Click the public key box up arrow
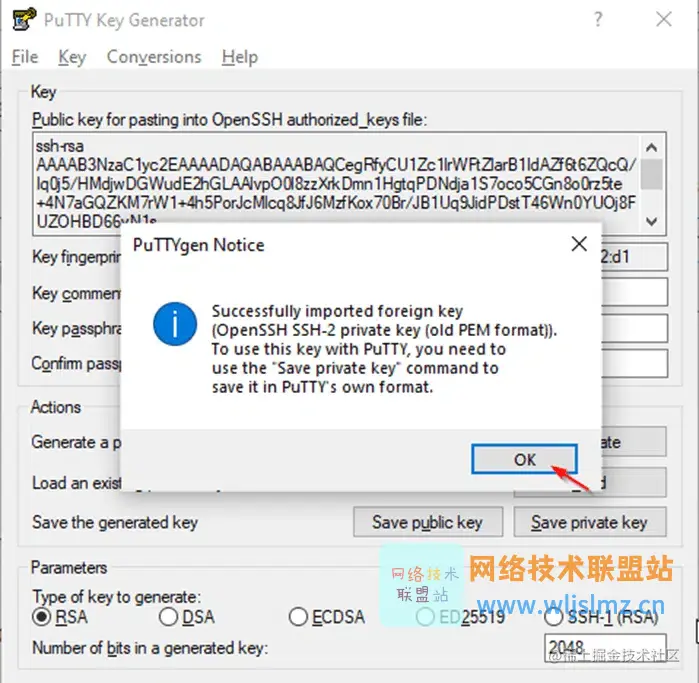 pyautogui.click(x=651, y=148)
